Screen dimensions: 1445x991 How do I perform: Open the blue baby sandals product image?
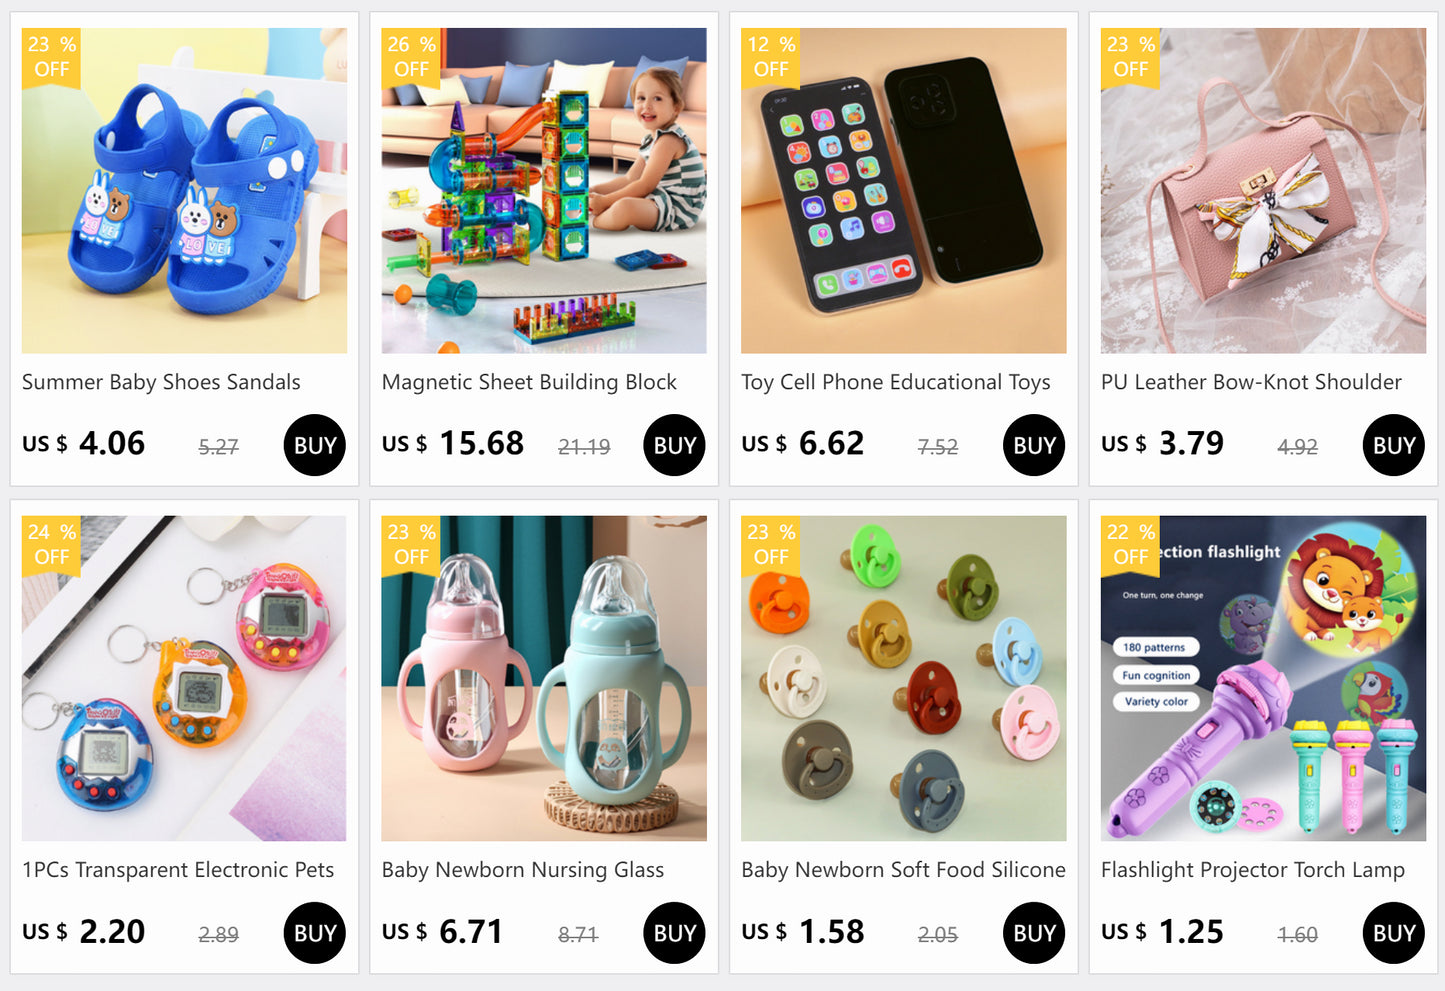[184, 190]
